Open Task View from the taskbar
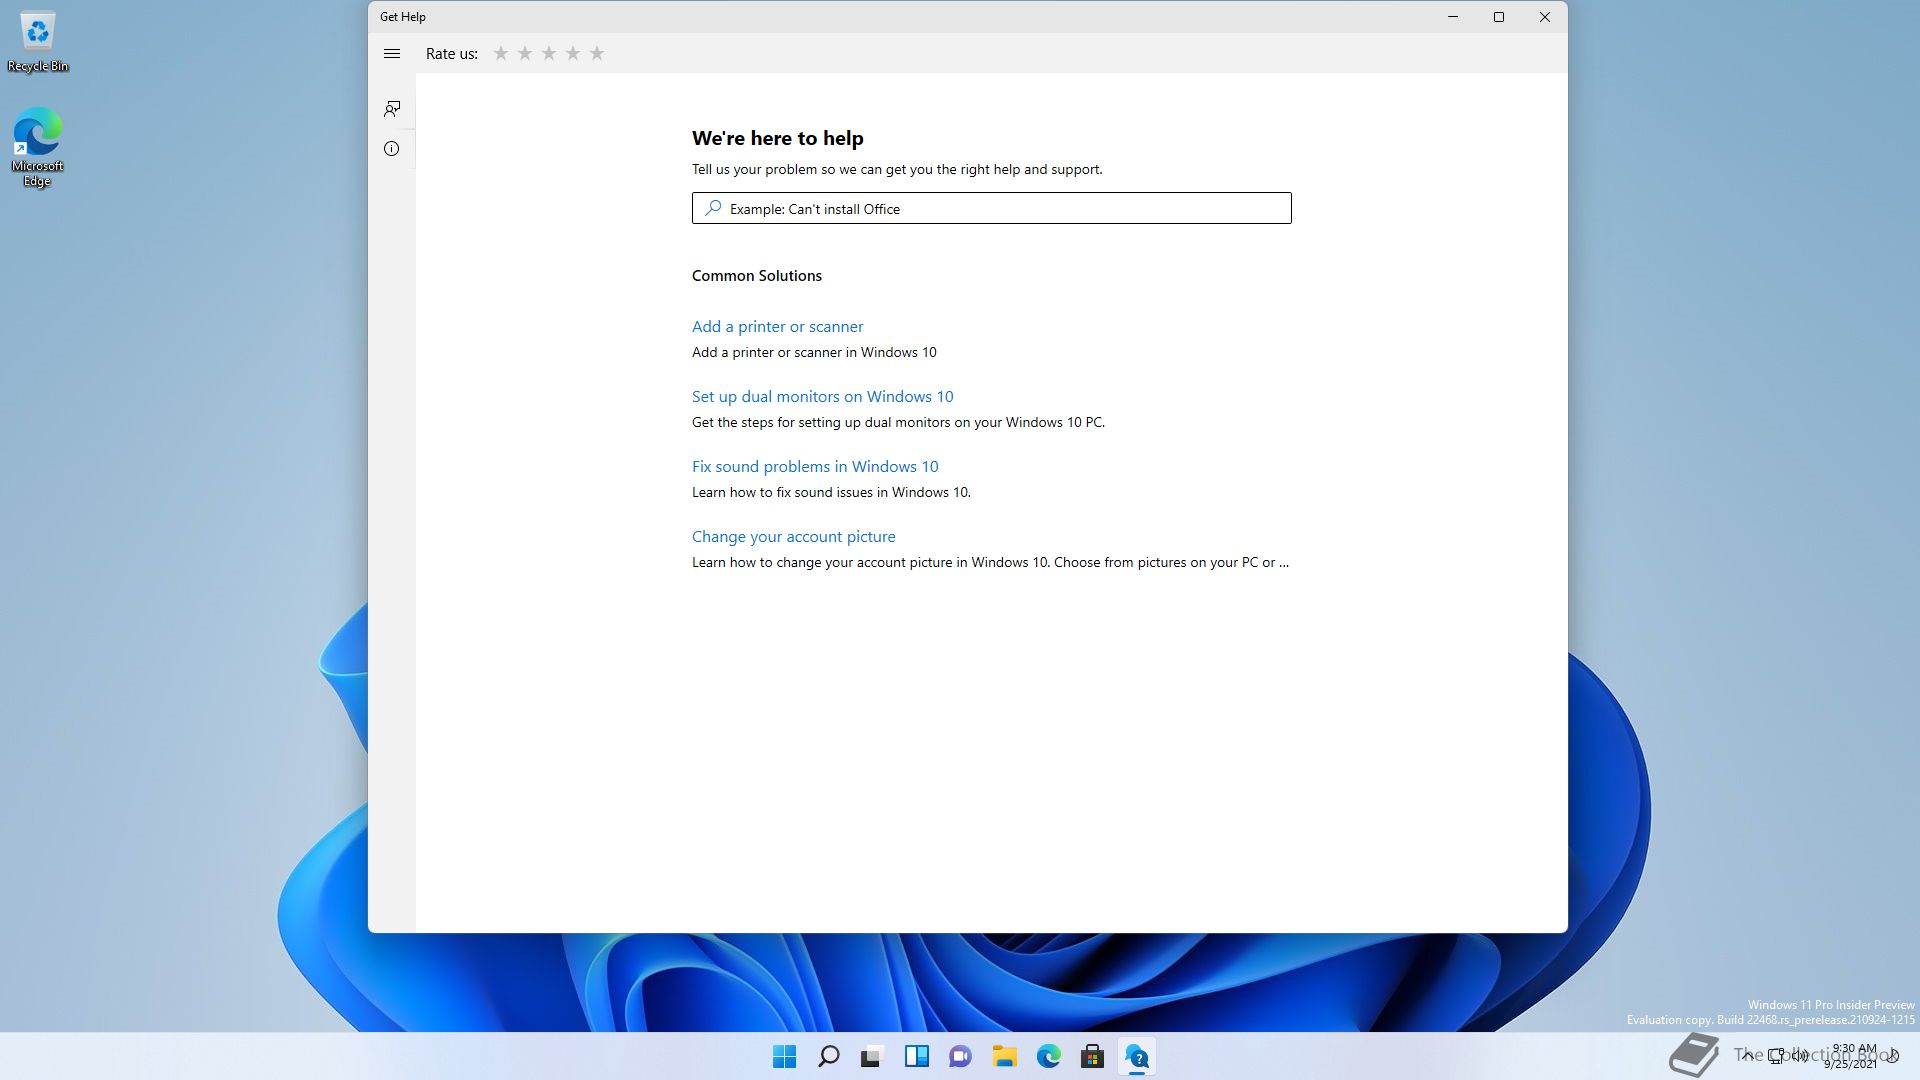This screenshot has height=1080, width=1920. pos(873,1056)
